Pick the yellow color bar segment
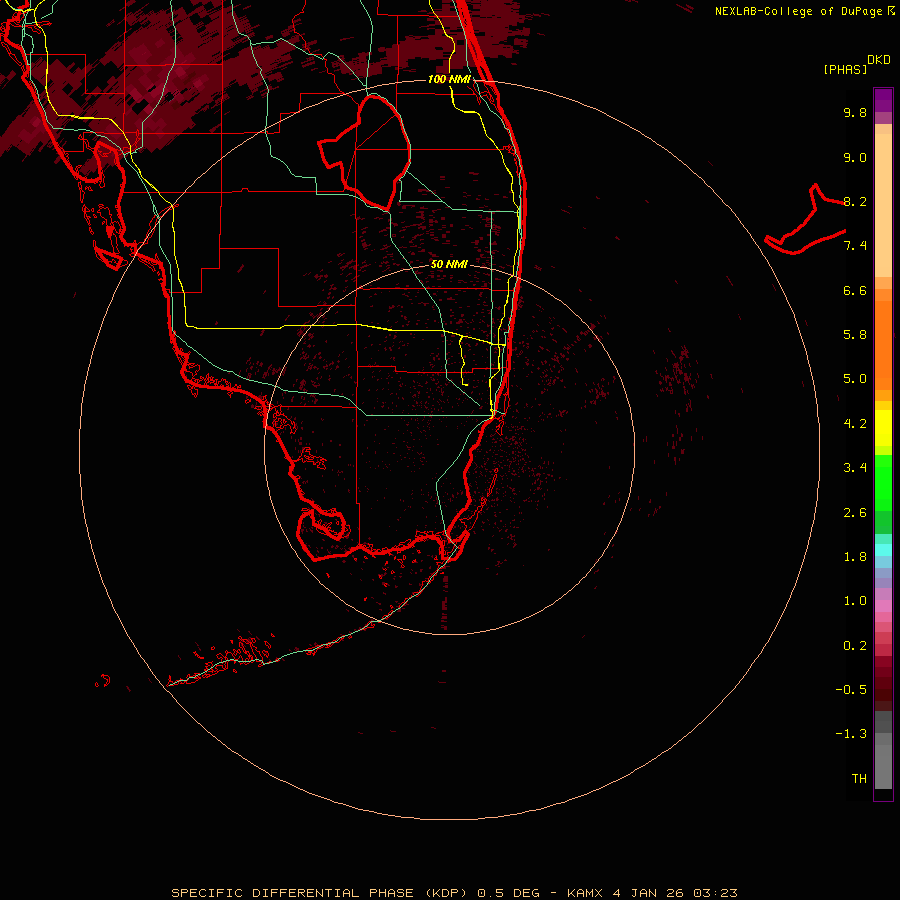This screenshot has height=900, width=900. pyautogui.click(x=883, y=428)
